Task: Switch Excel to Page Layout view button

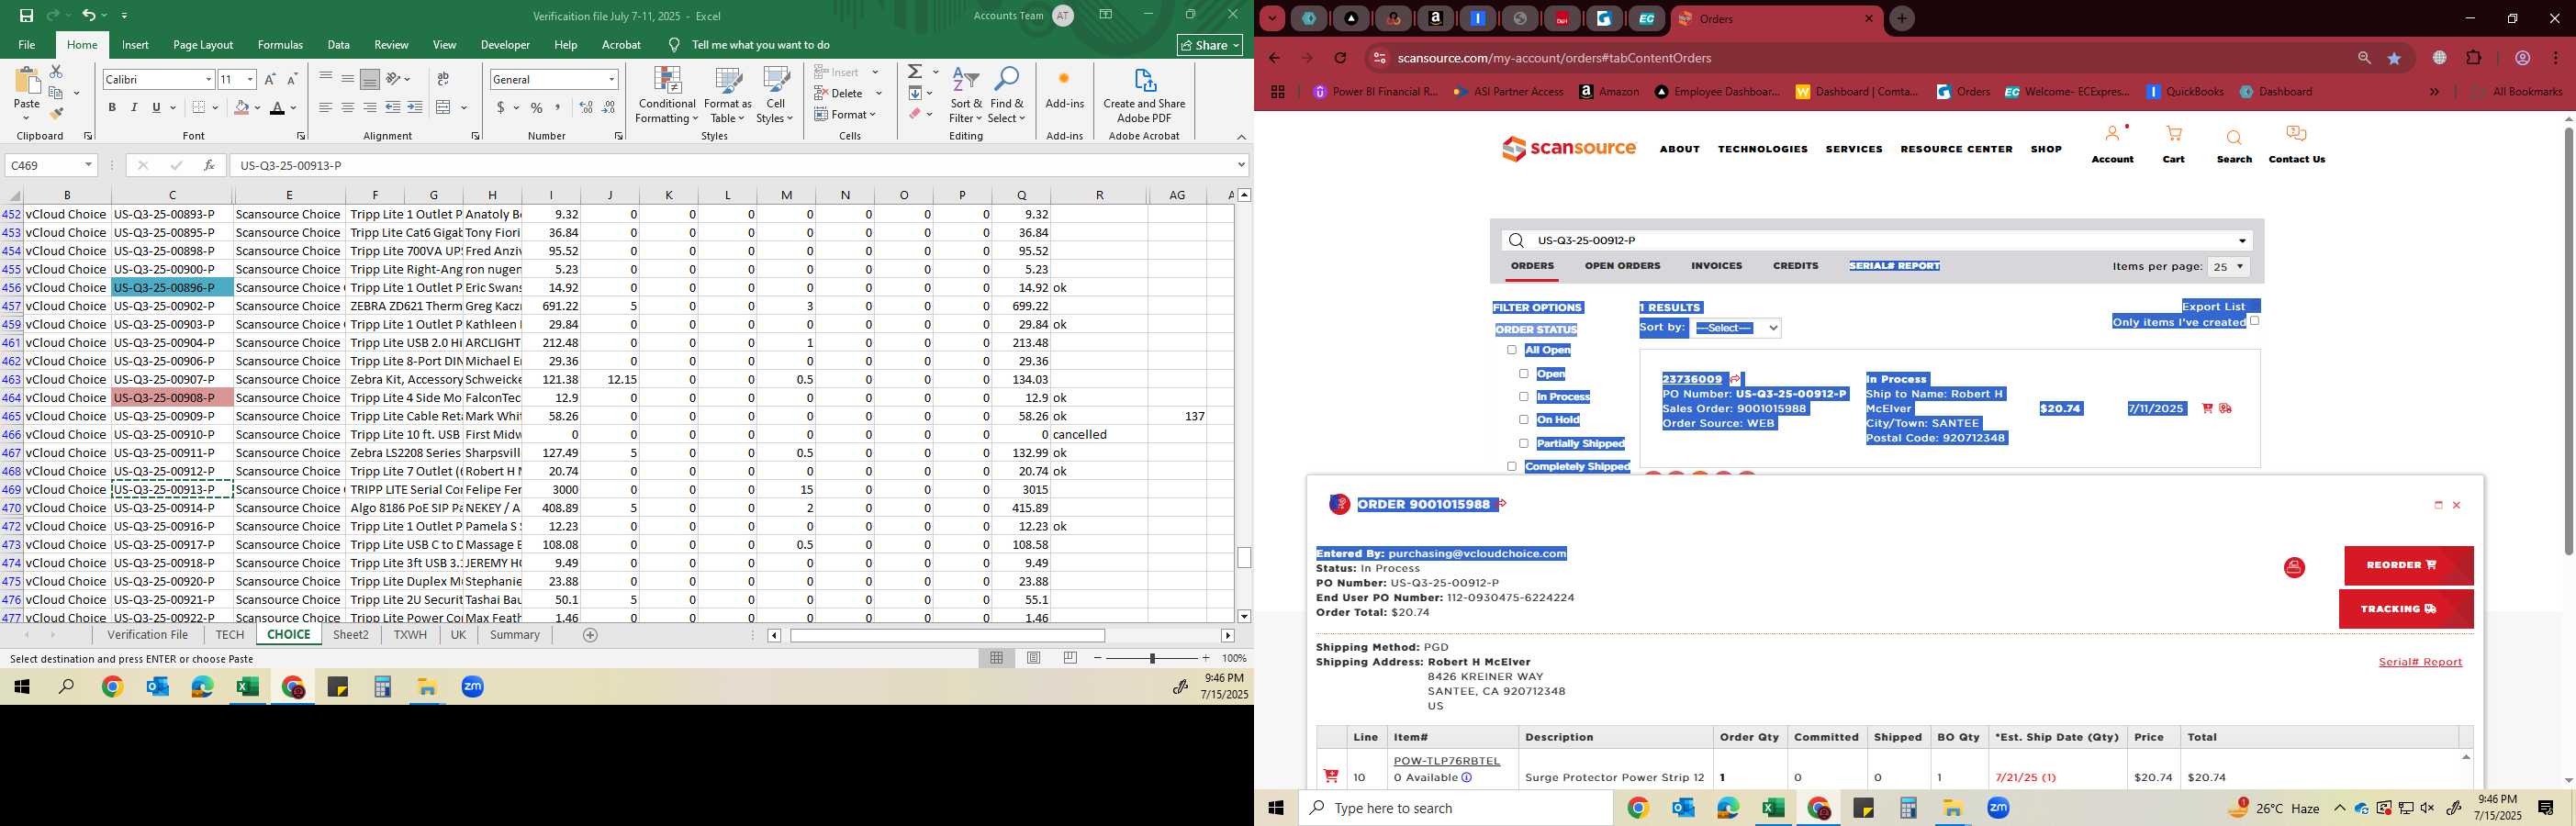Action: [x=1033, y=658]
